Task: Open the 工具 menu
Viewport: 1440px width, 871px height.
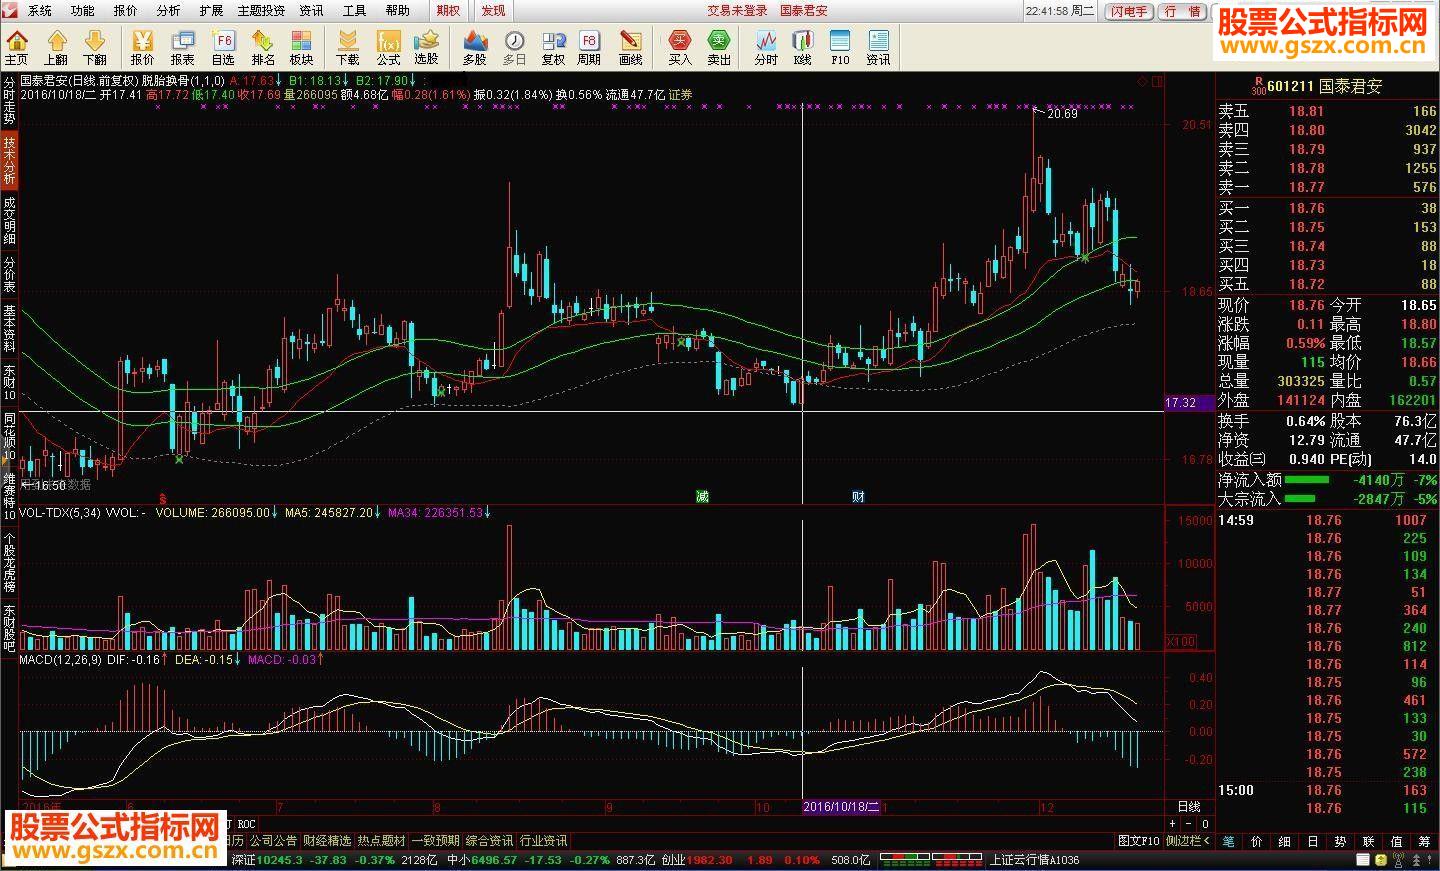Action: 355,11
